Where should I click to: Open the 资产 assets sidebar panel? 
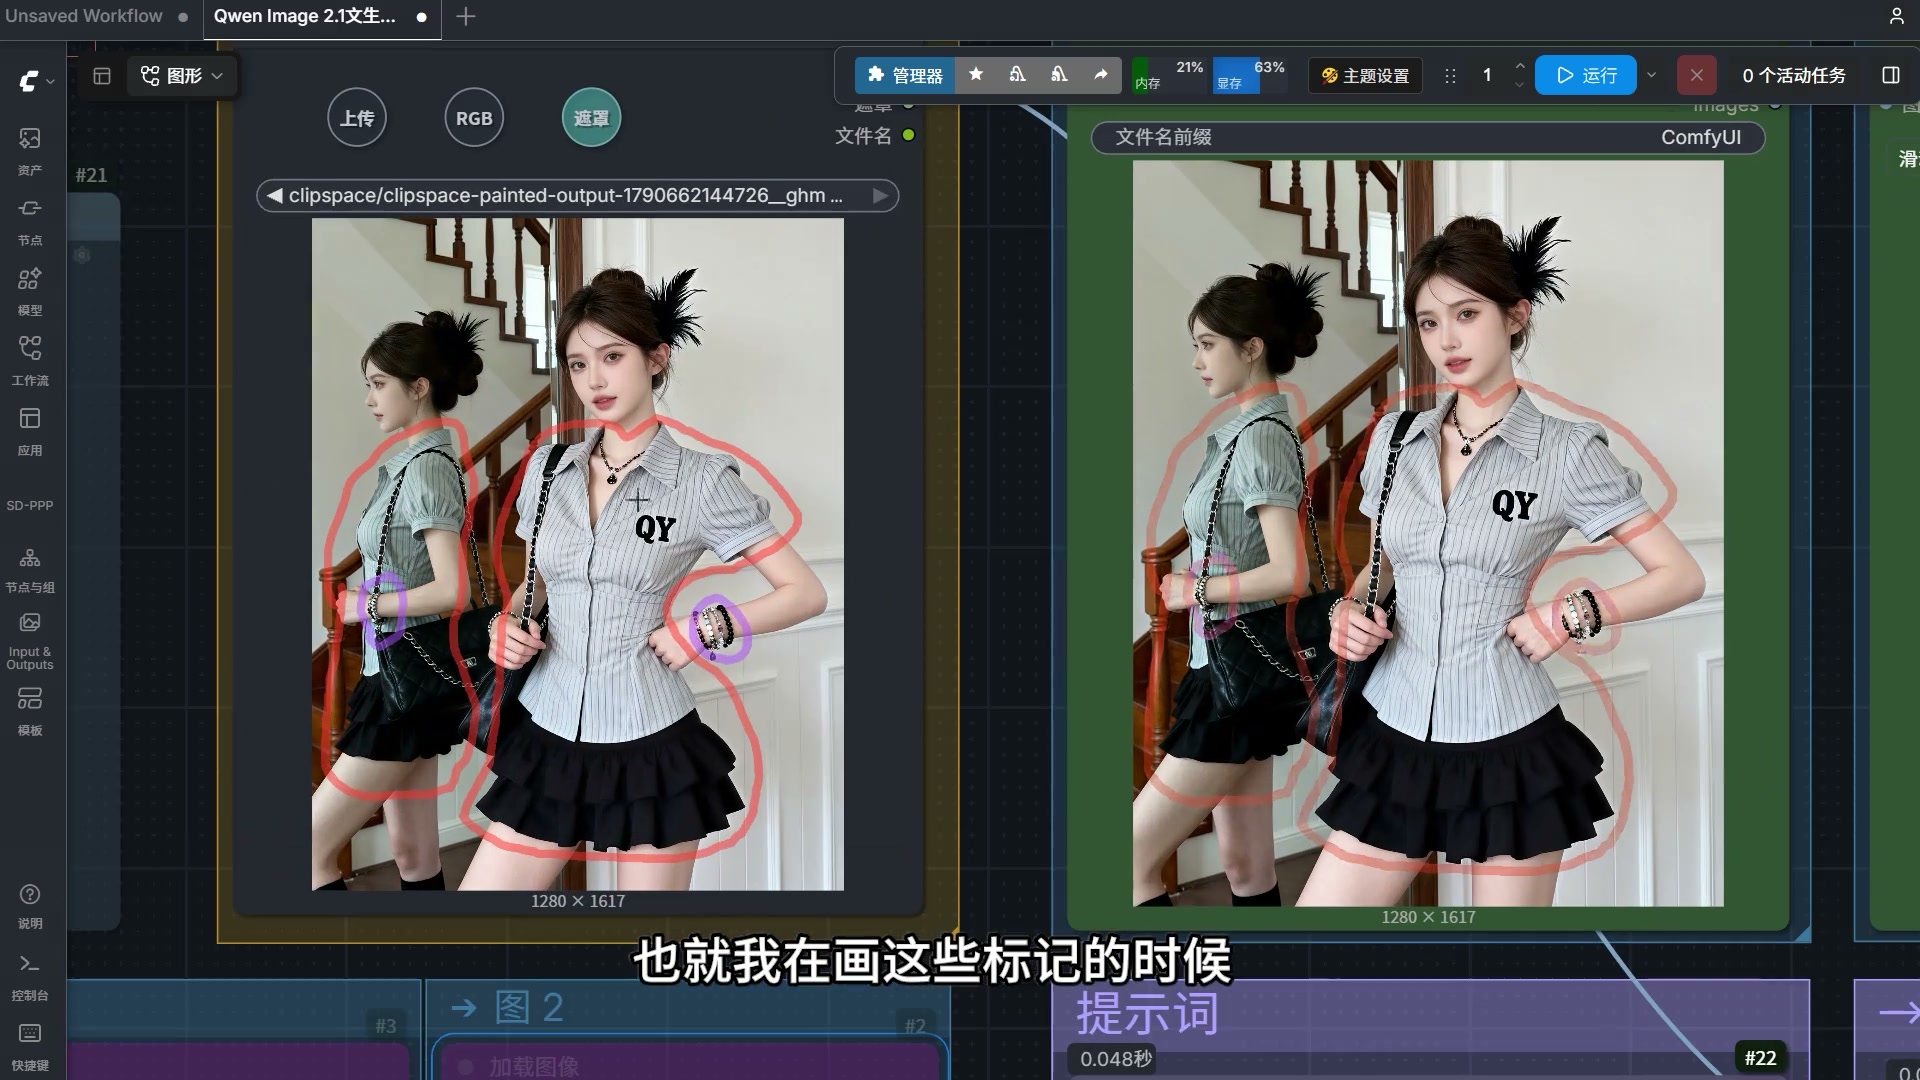pyautogui.click(x=30, y=150)
